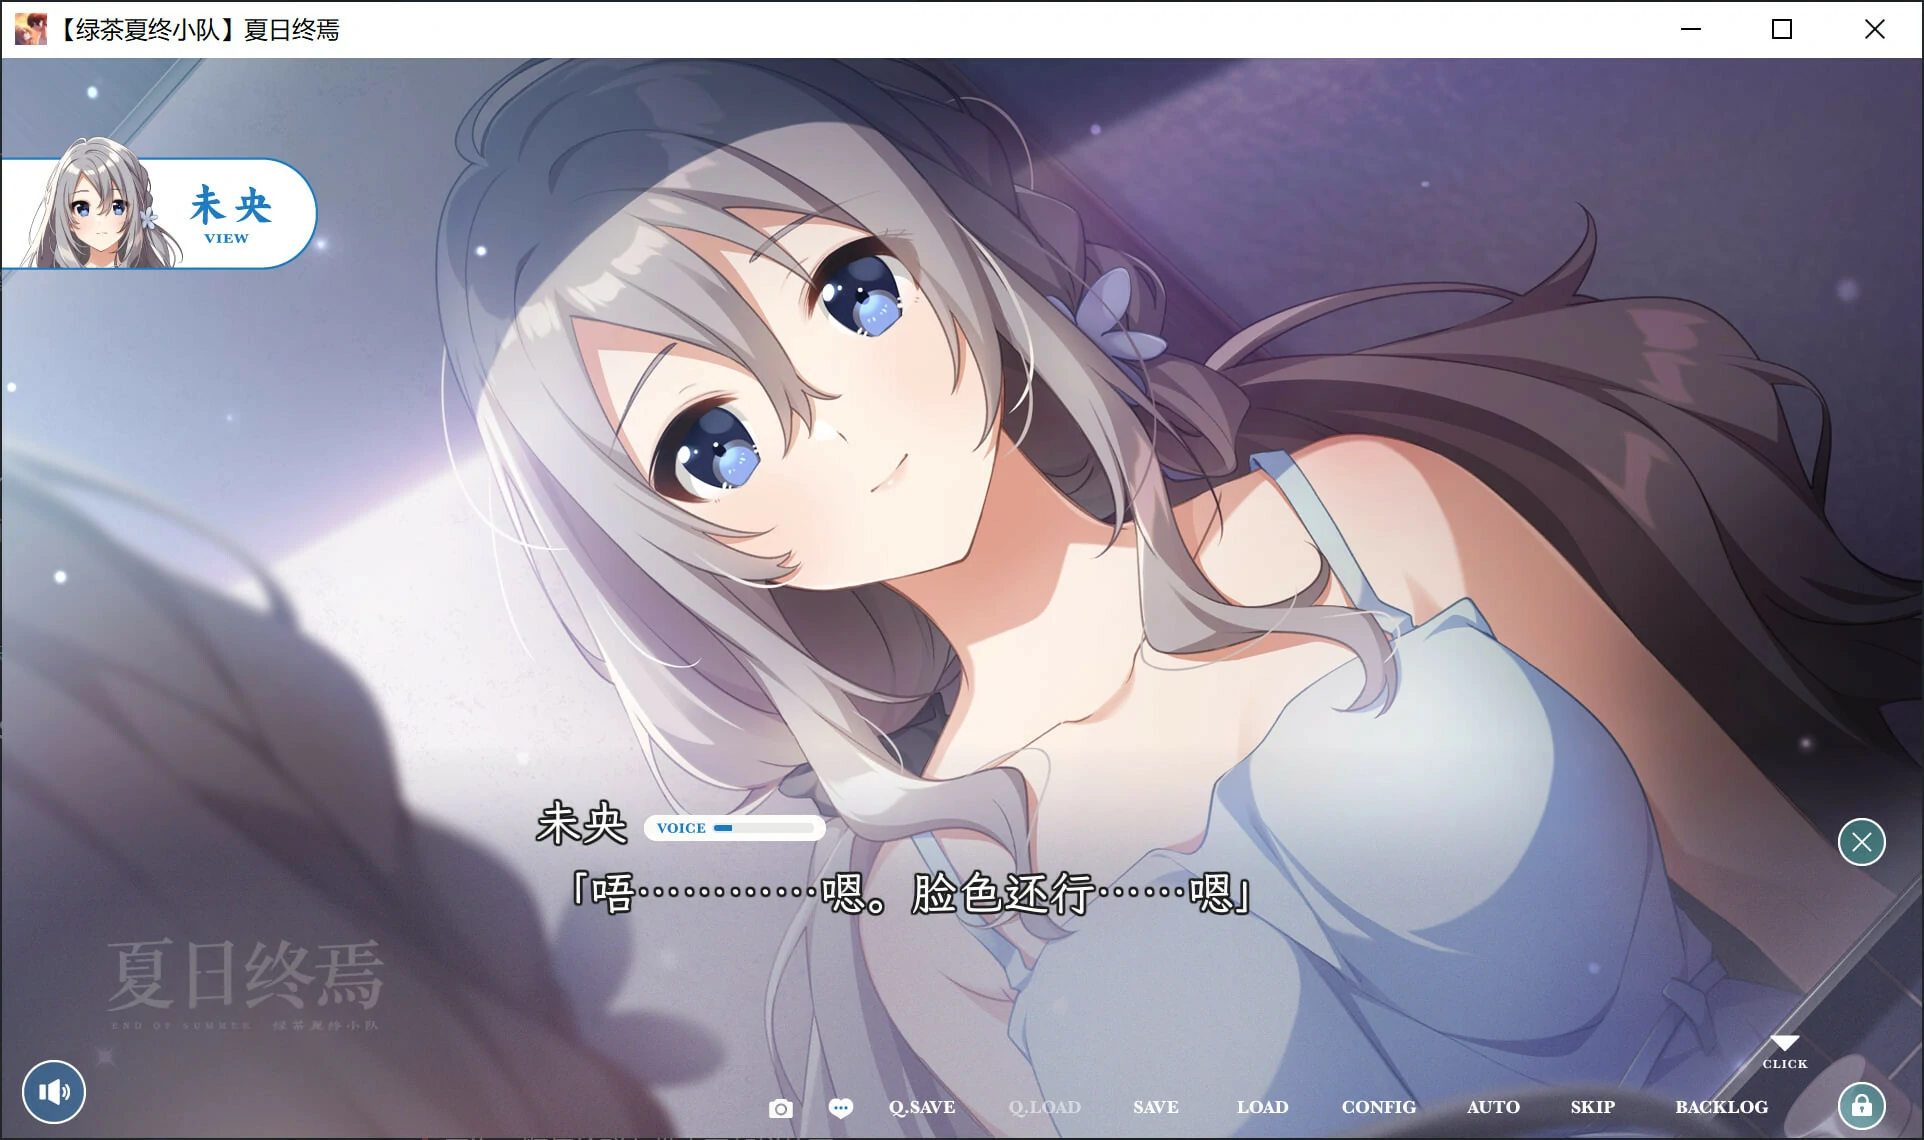Screen dimensions: 1924x1140
Task: Click the dialogue text line to advance
Action: 910,893
